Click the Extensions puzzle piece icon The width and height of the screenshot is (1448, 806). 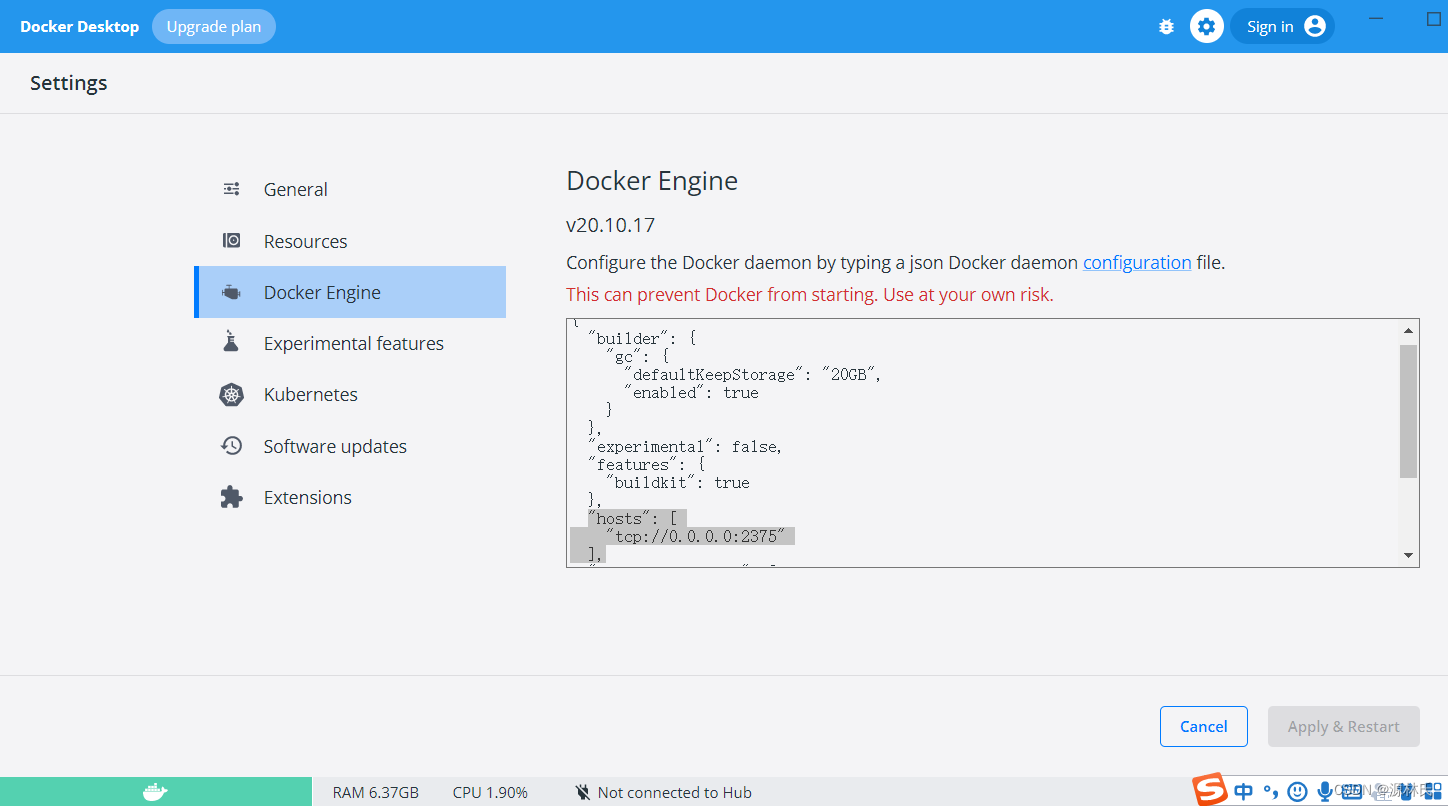pyautogui.click(x=232, y=497)
